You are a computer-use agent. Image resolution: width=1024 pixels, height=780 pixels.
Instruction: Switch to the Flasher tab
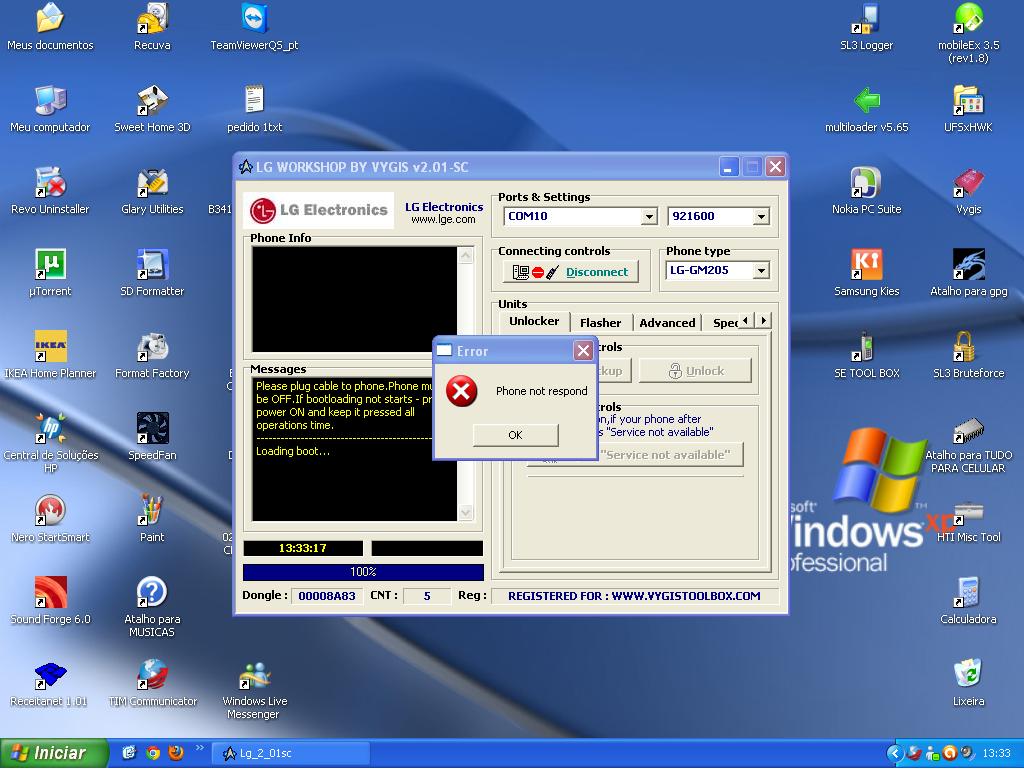click(600, 323)
